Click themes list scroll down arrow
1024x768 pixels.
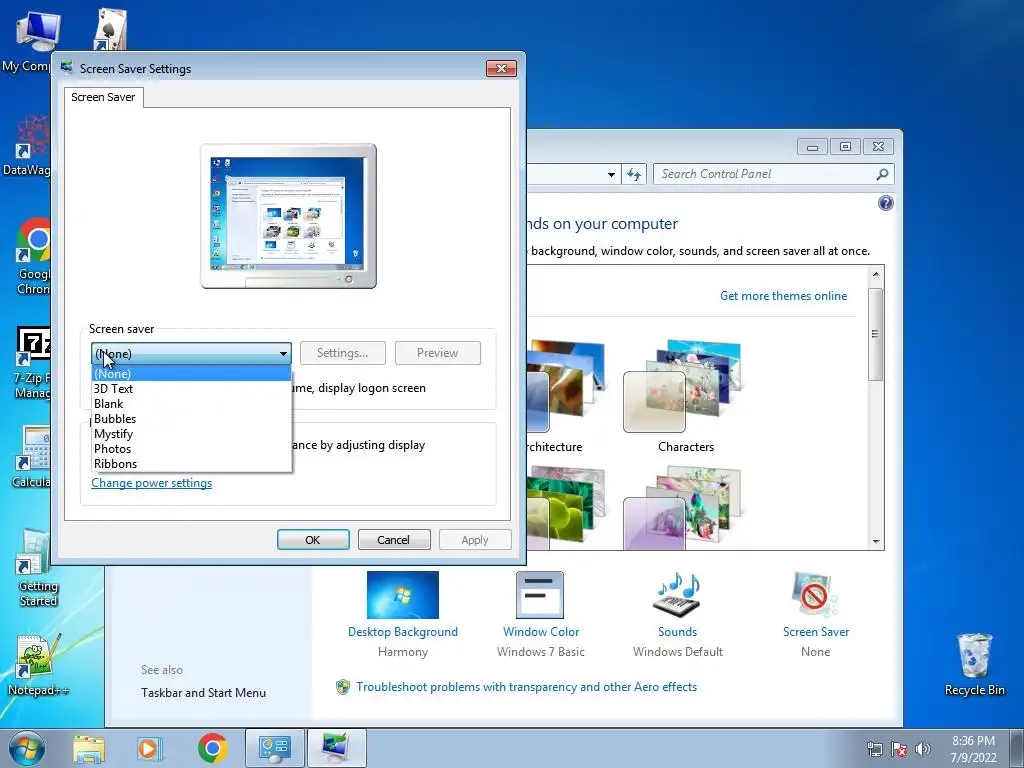click(876, 541)
